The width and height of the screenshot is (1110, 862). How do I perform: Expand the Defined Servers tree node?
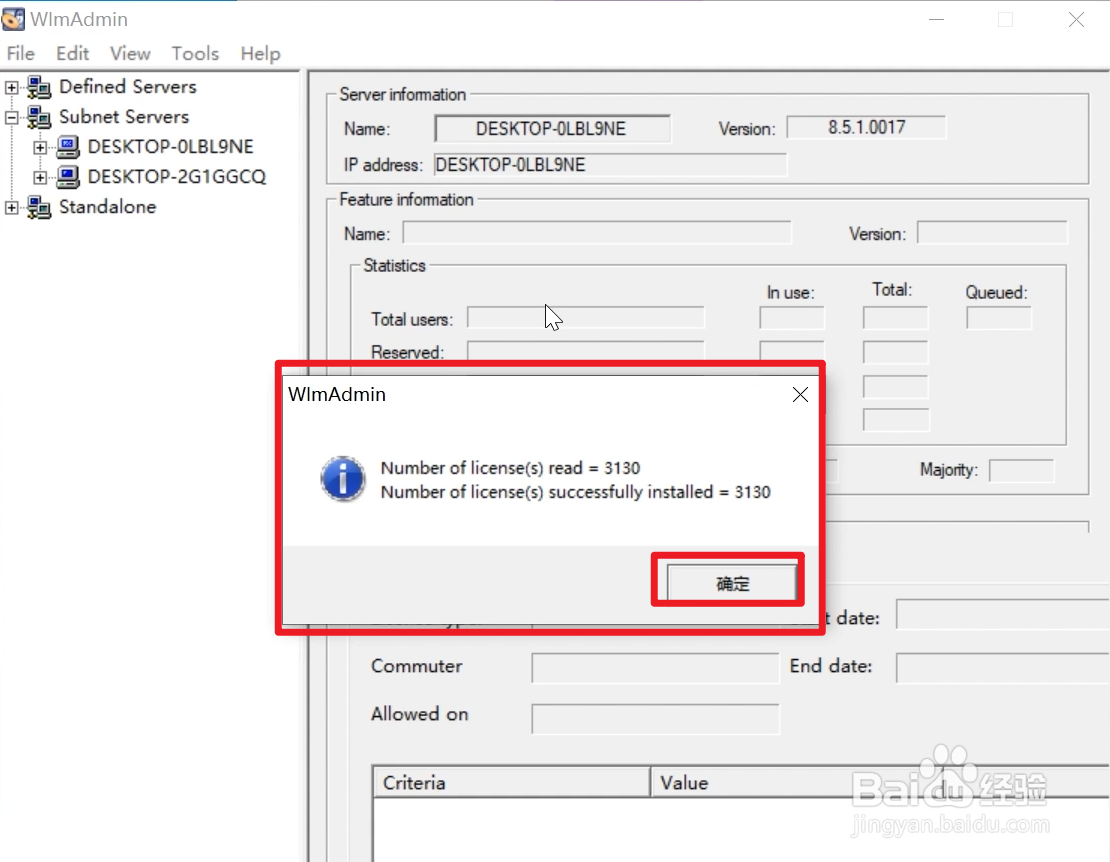[11, 87]
